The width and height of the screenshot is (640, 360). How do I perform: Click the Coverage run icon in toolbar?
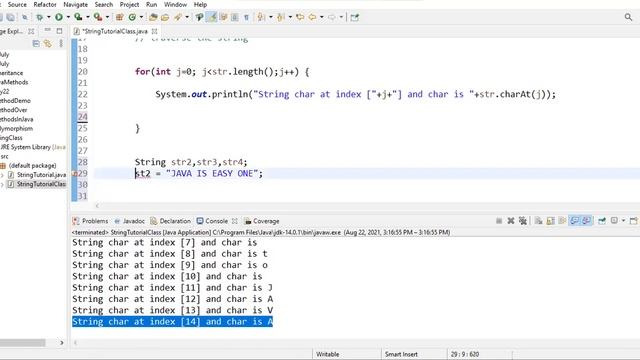(x=78, y=17)
